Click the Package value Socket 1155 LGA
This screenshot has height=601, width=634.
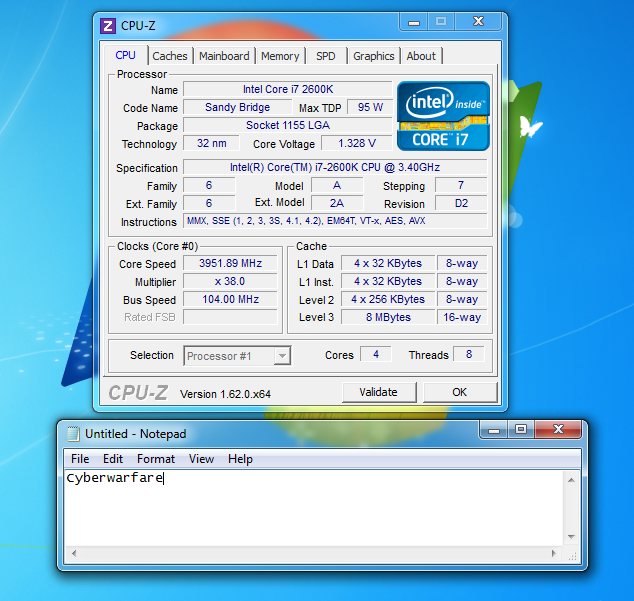pyautogui.click(x=287, y=125)
